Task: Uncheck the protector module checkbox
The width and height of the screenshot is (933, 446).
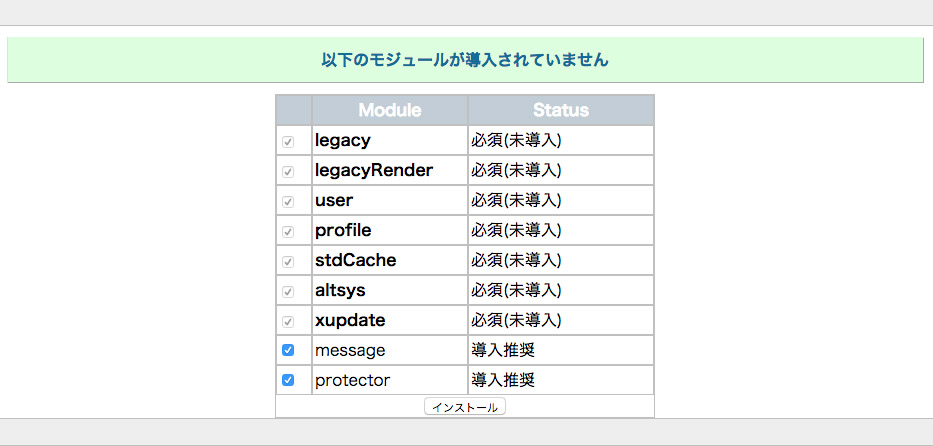Action: pyautogui.click(x=288, y=380)
